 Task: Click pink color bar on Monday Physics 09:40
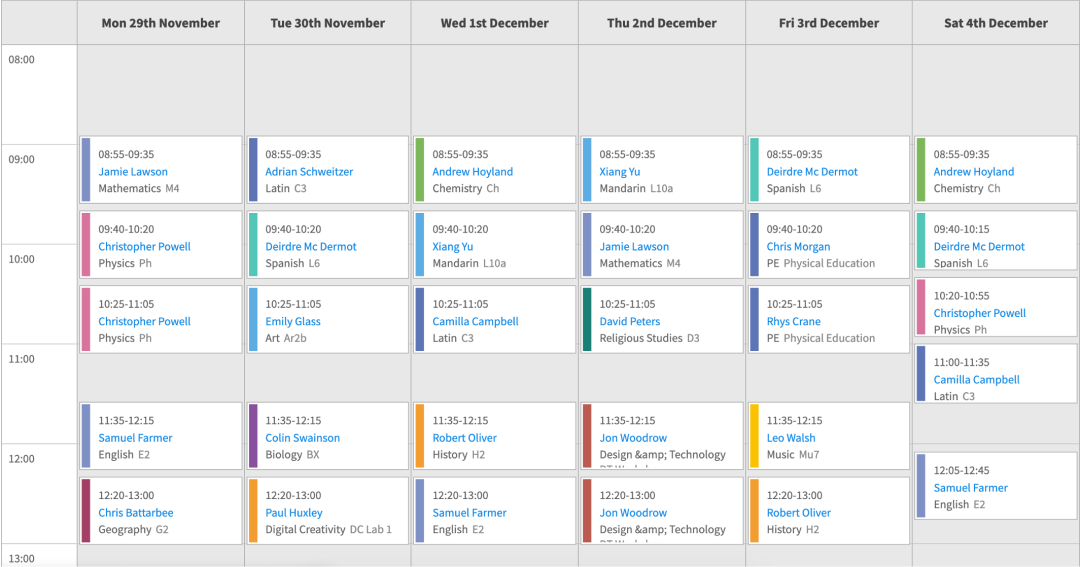[x=86, y=244]
